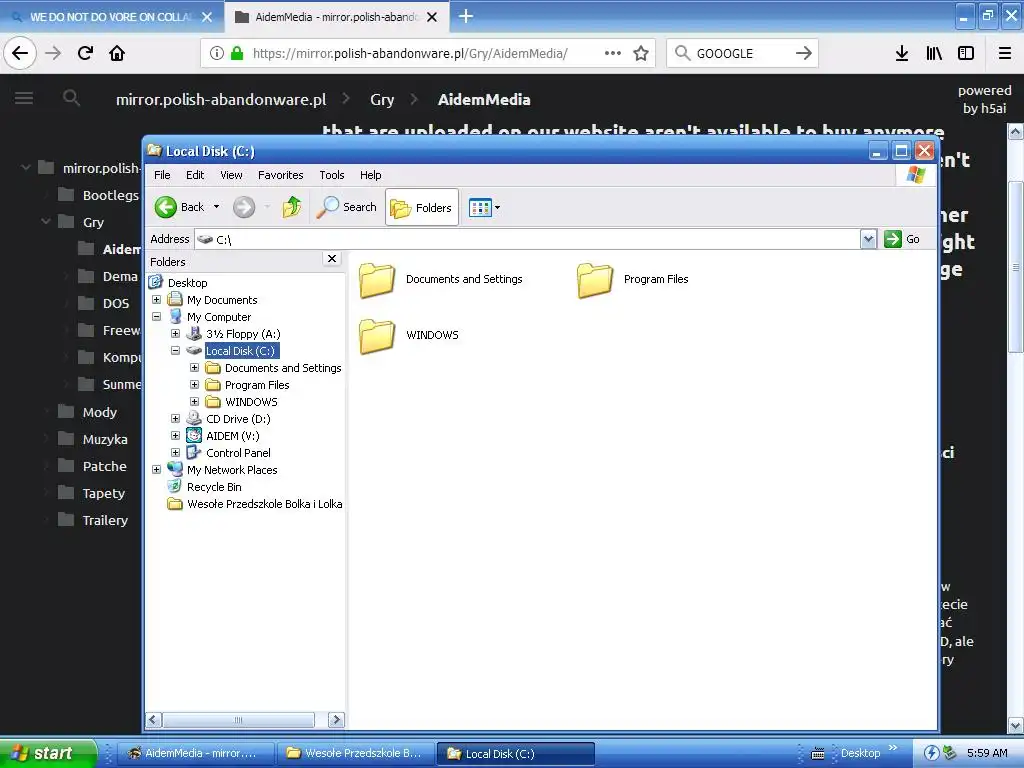Select My Network Places icon in tree

(175, 470)
